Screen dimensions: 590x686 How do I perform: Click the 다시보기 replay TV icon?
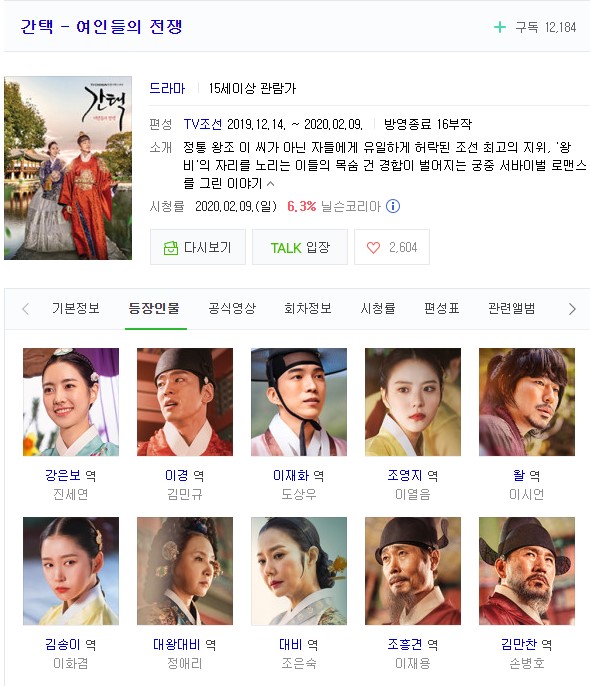tap(171, 248)
